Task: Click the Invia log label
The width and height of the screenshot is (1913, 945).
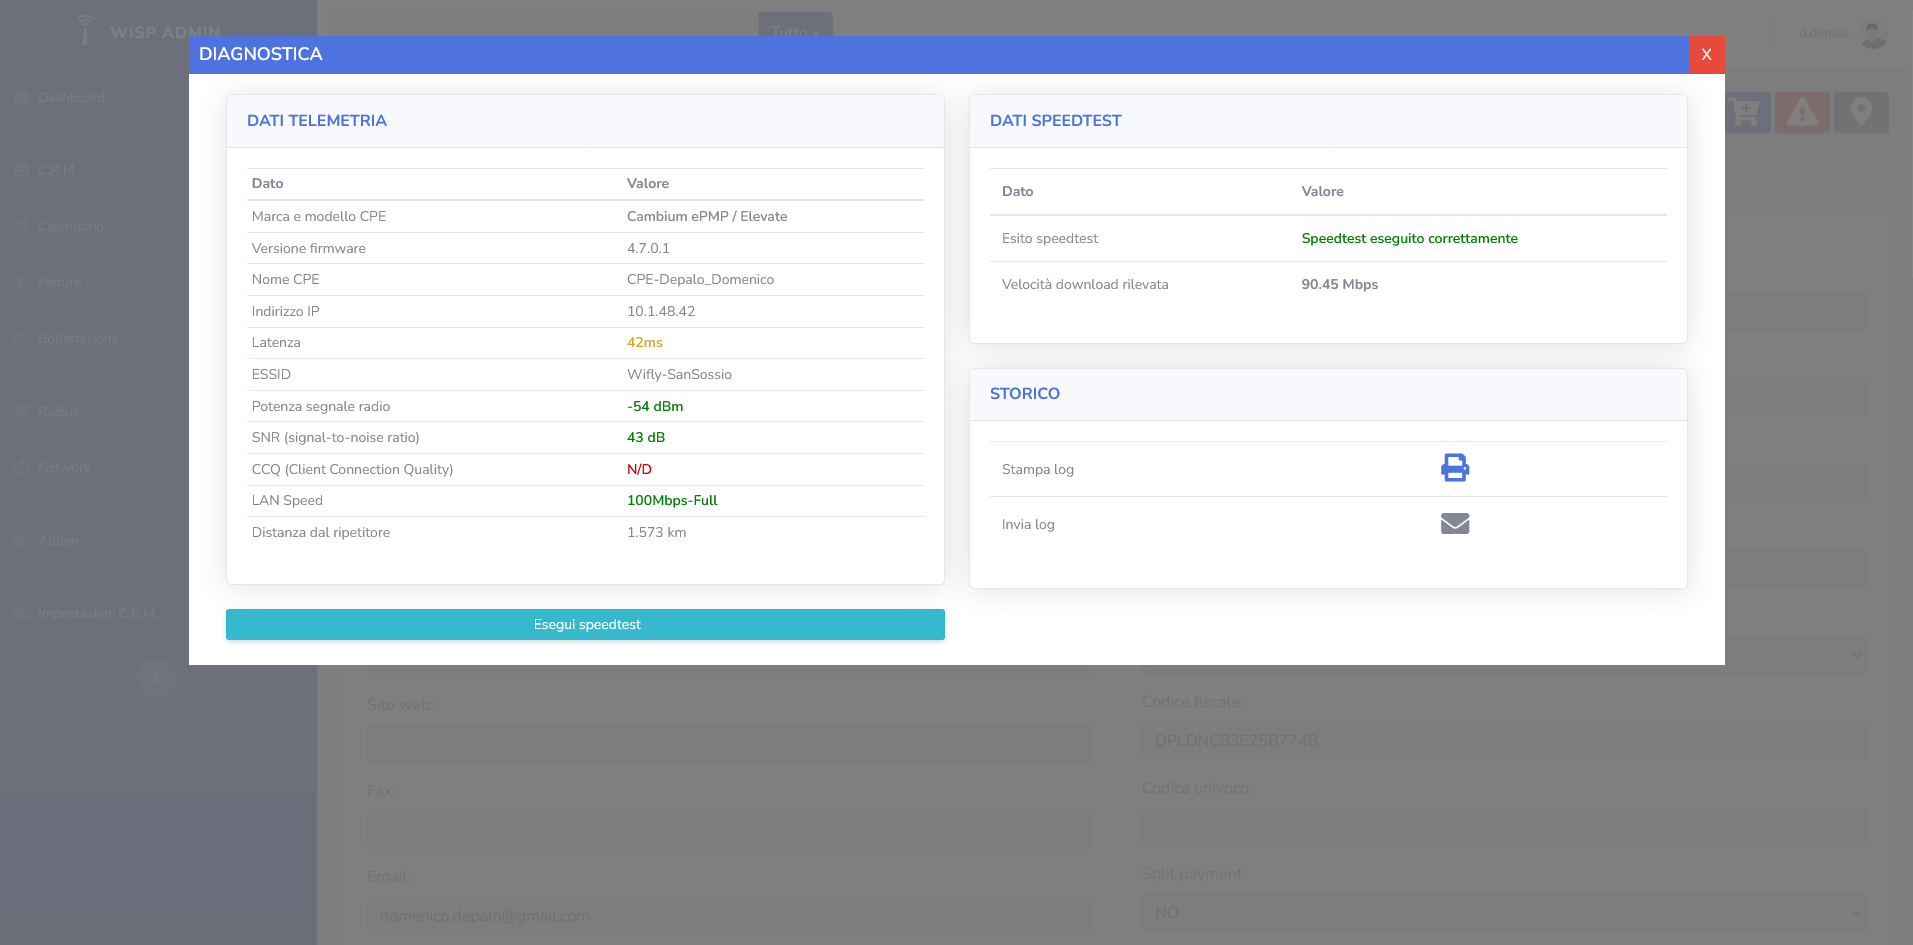Action: tap(1028, 524)
